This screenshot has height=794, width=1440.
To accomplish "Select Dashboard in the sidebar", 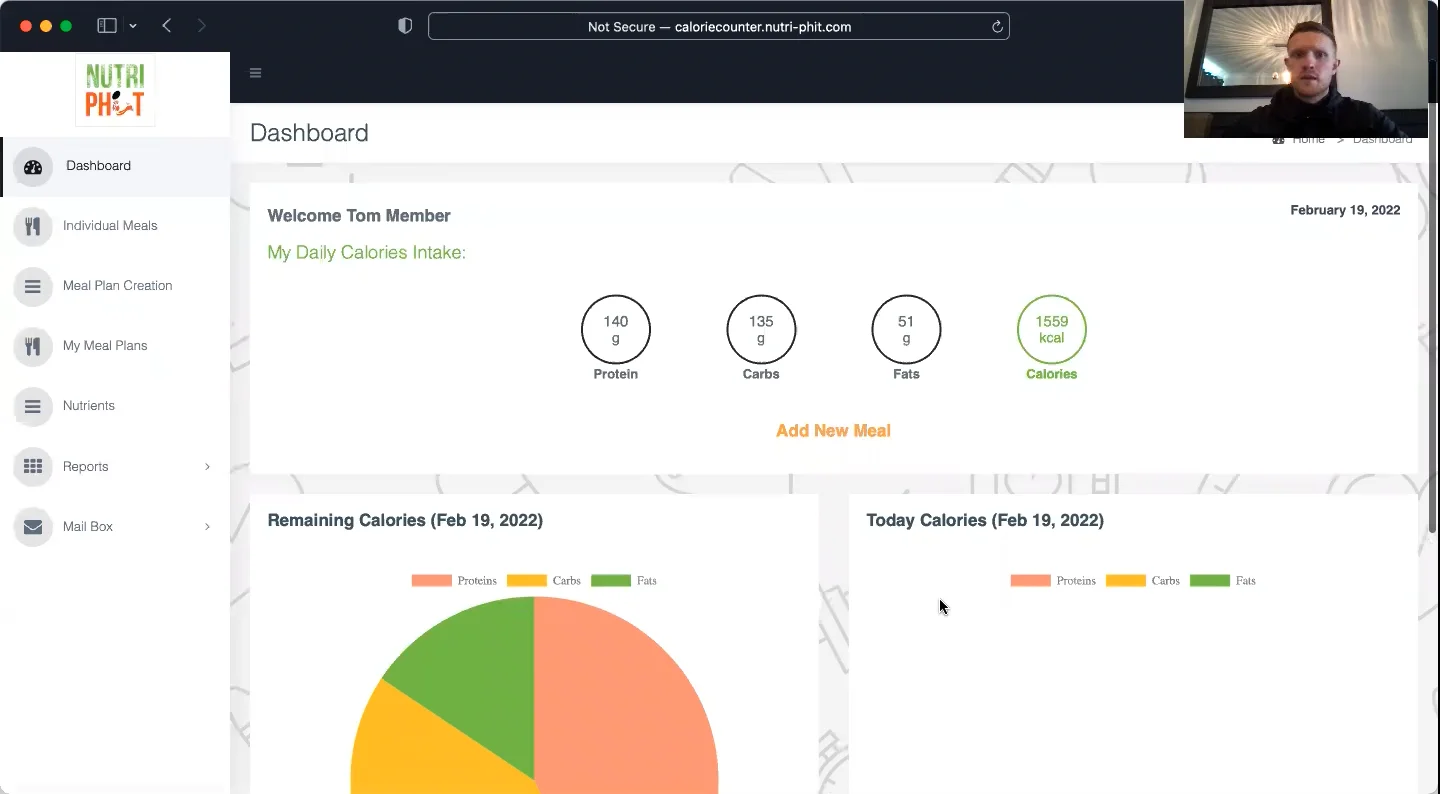I will (x=115, y=167).
